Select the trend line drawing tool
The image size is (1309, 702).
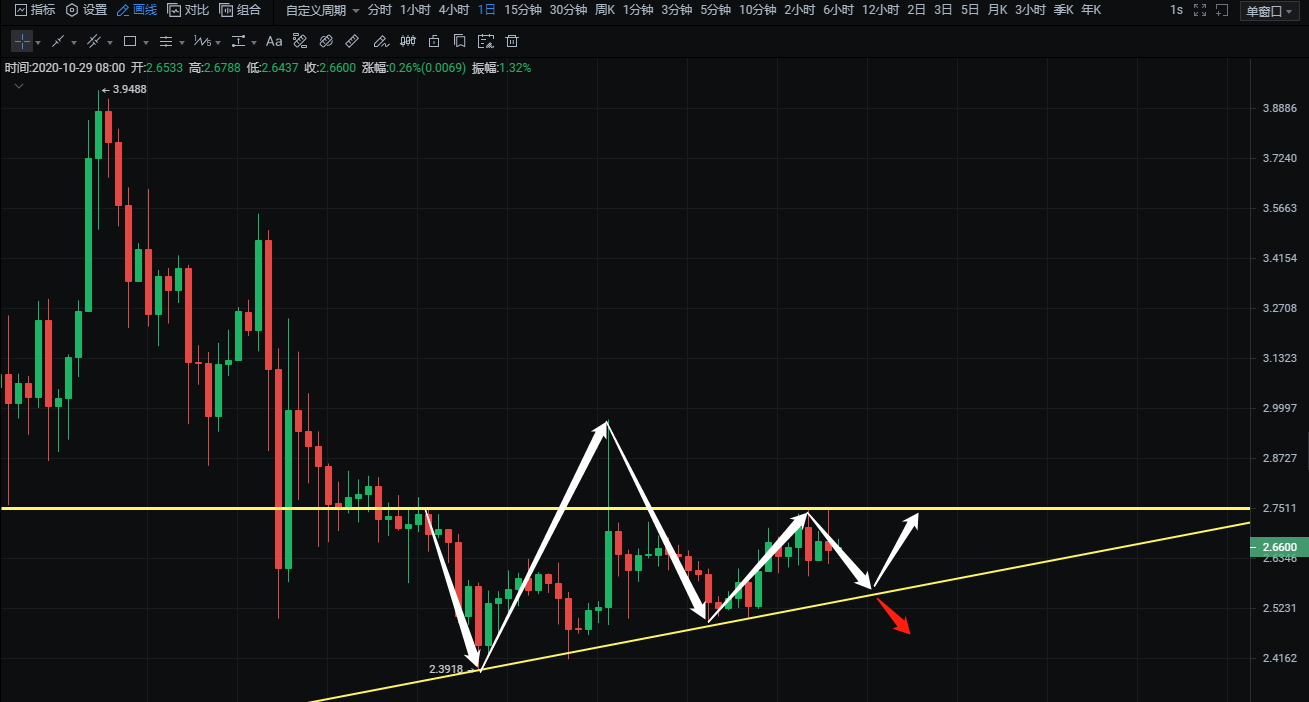tap(58, 42)
